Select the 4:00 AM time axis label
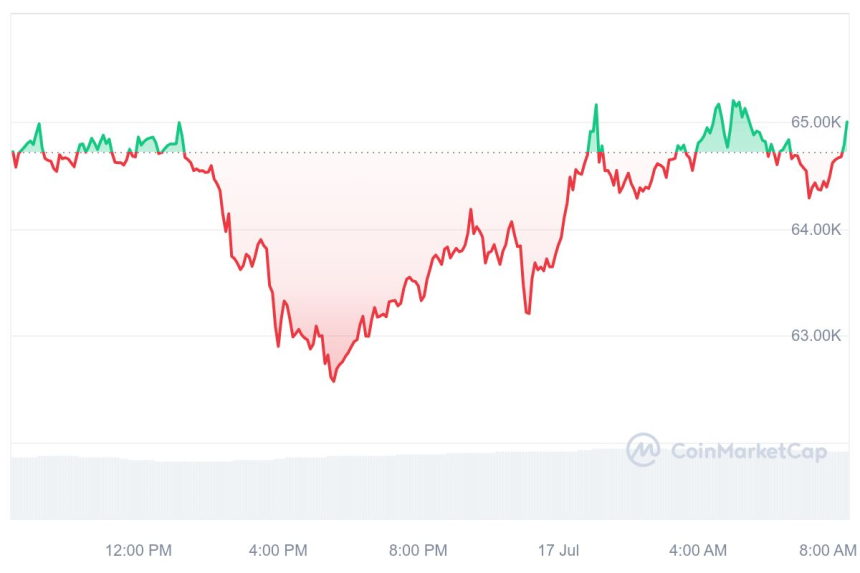Viewport: 860px width, 573px height. pyautogui.click(x=698, y=550)
